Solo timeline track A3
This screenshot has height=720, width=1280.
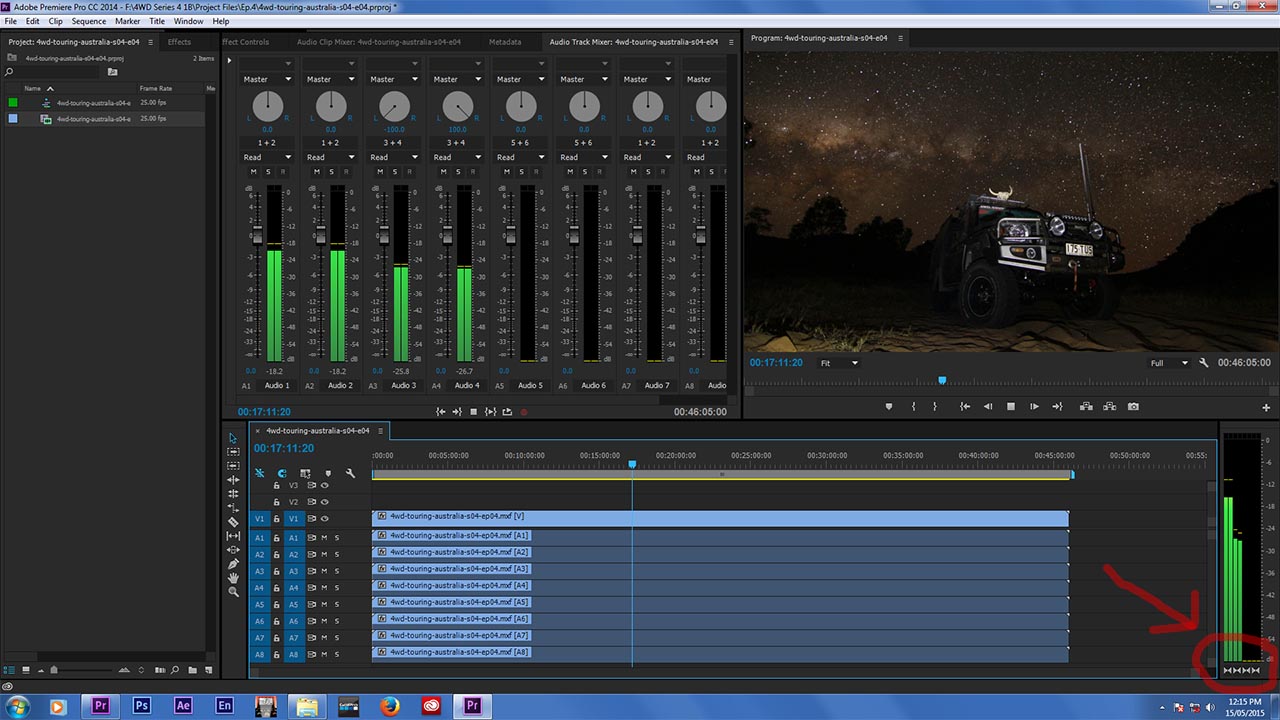pyautogui.click(x=337, y=571)
